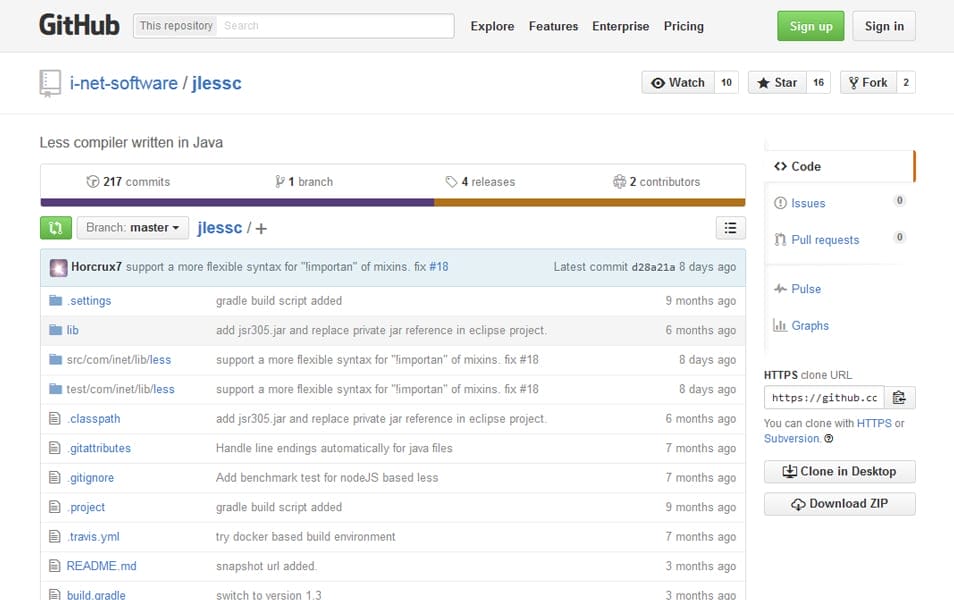Open Pricing in the top navigation
This screenshot has height=600, width=954.
tap(683, 26)
